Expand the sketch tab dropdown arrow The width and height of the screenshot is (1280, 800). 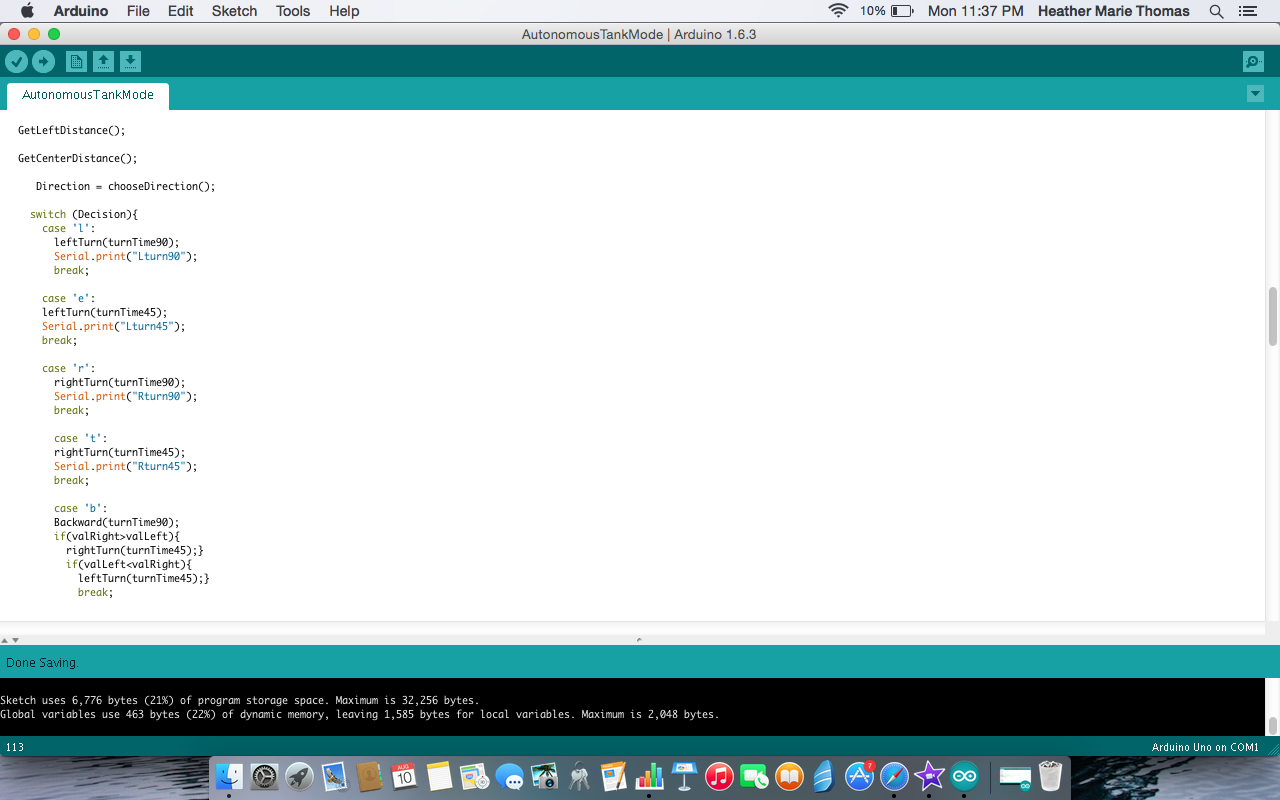(x=1255, y=93)
